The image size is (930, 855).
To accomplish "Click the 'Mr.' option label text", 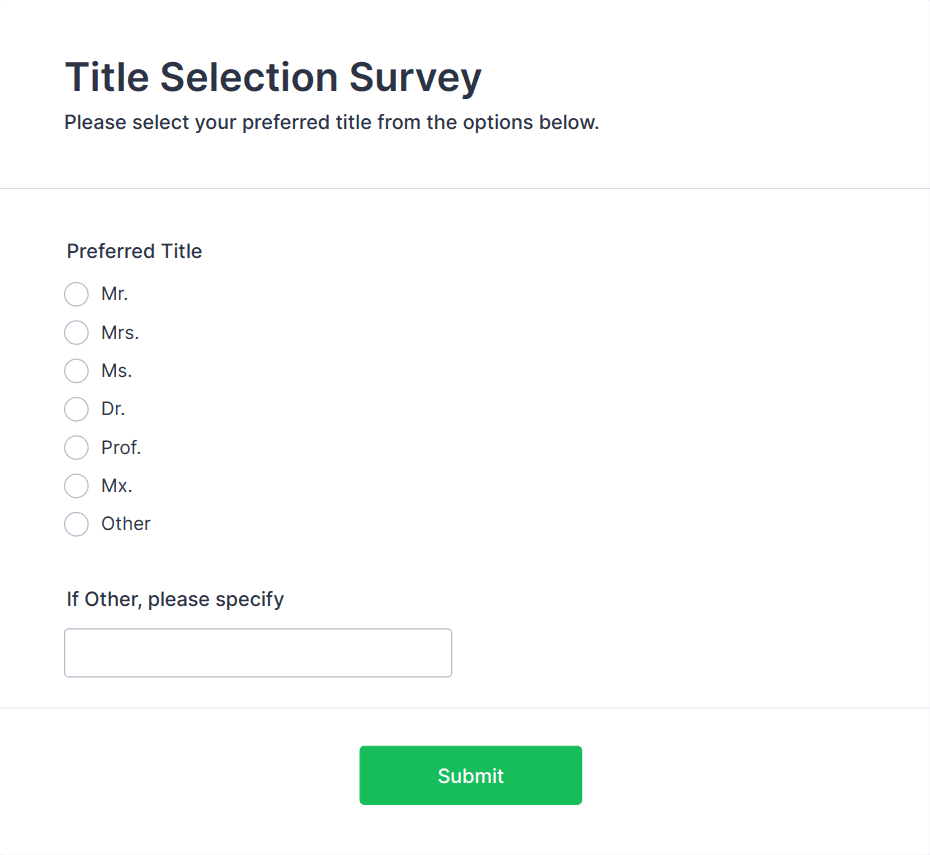I will click(x=115, y=294).
